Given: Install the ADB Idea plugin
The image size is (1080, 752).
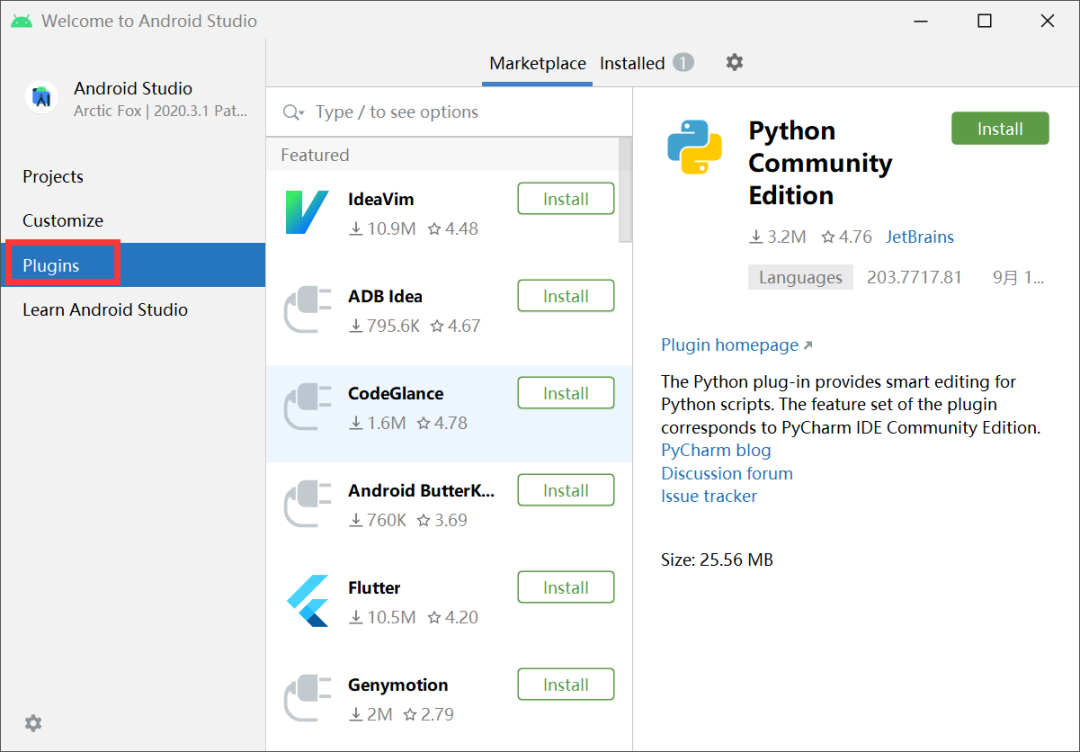Looking at the screenshot, I should point(565,296).
